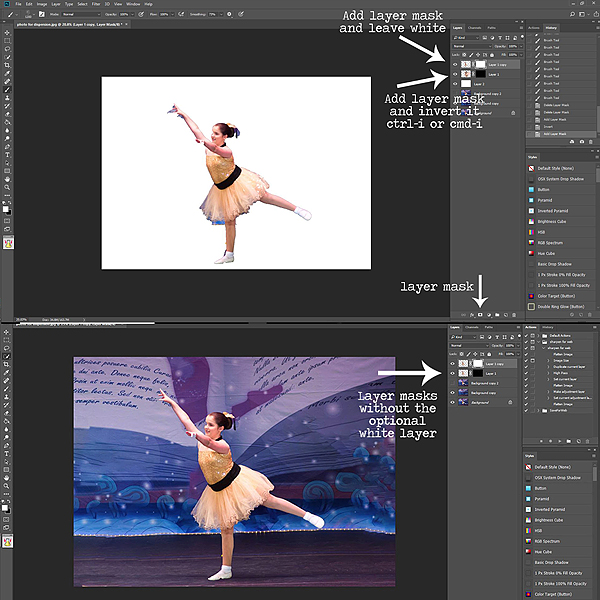Select the Type tool in the top screenshot

pos(7,154)
